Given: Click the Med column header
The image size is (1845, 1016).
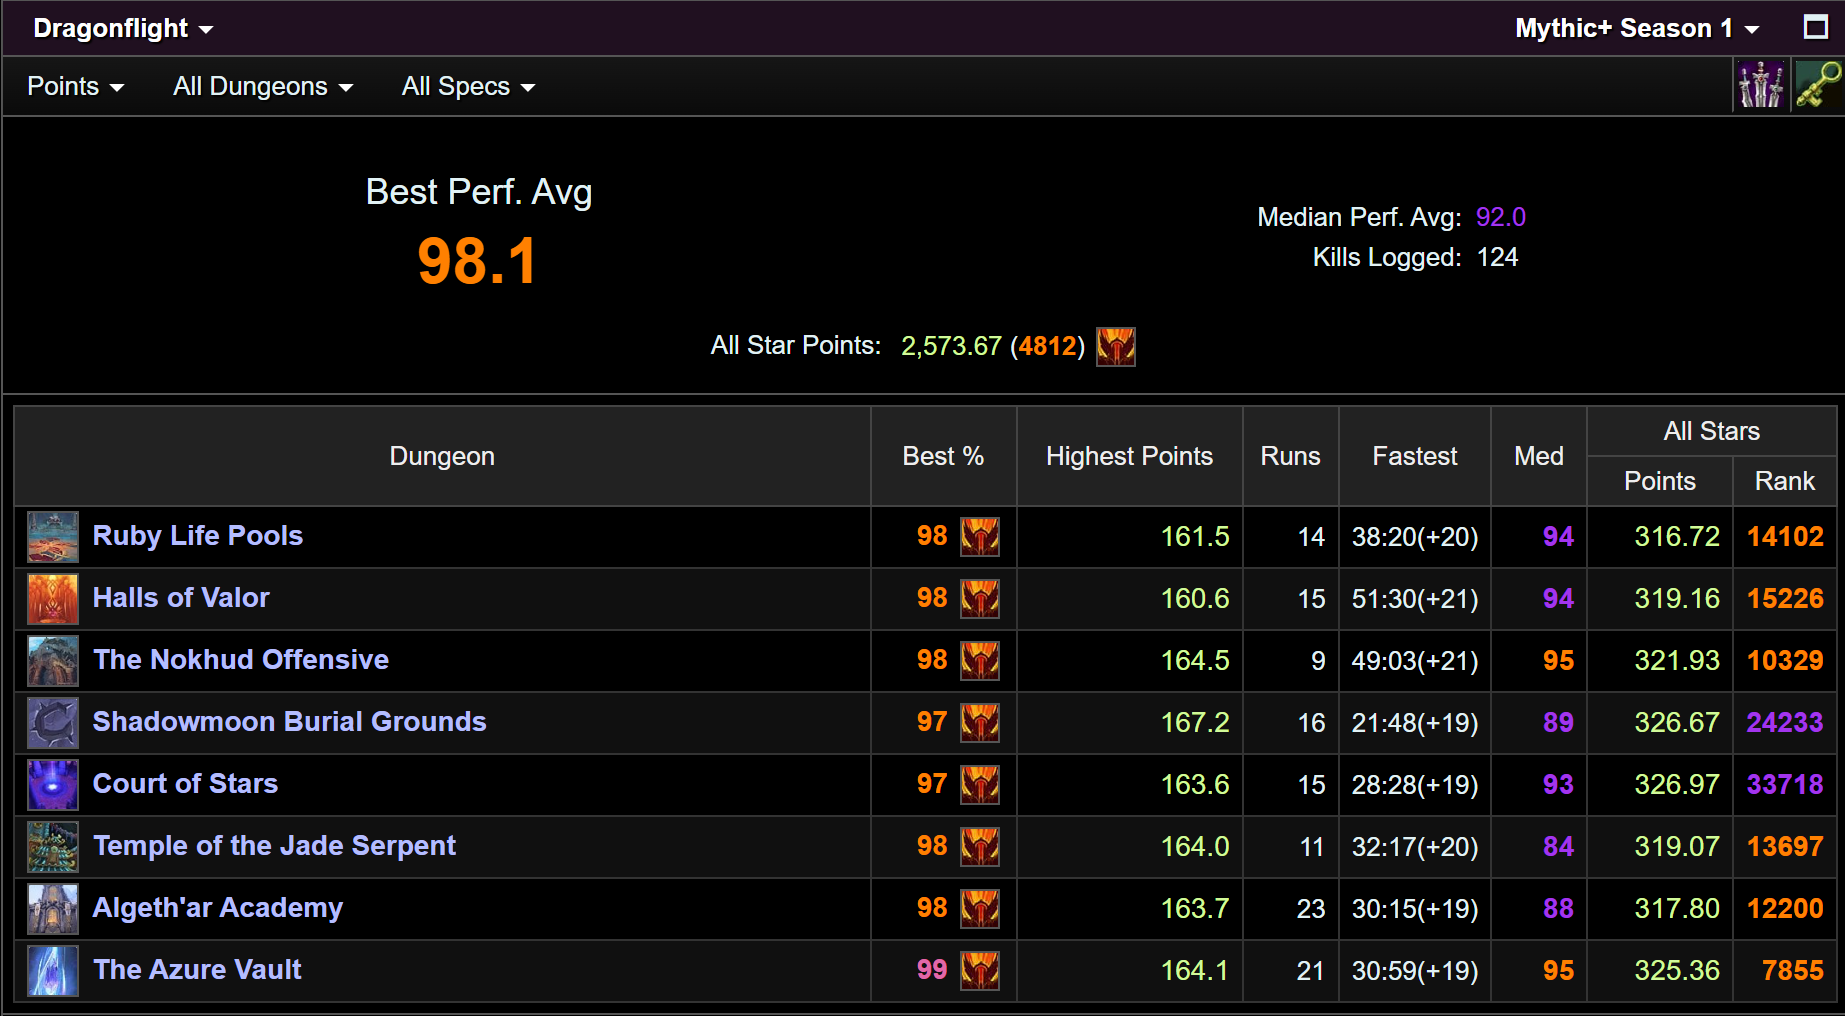Looking at the screenshot, I should [1538, 456].
